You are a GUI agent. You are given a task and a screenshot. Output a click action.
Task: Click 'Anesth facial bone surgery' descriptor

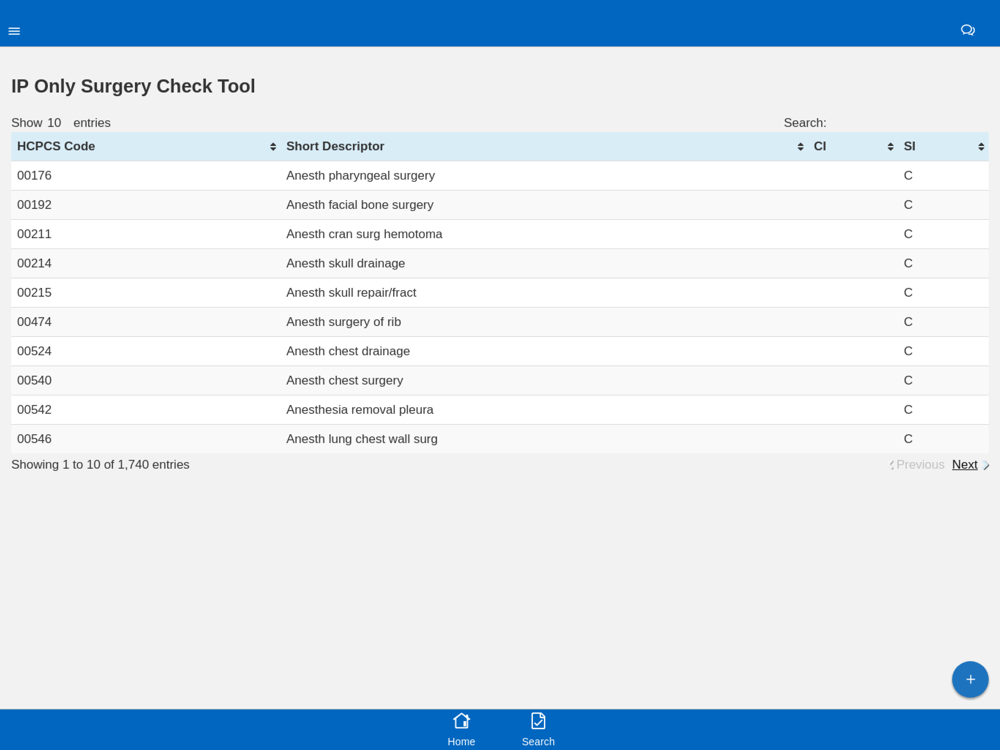click(x=360, y=205)
